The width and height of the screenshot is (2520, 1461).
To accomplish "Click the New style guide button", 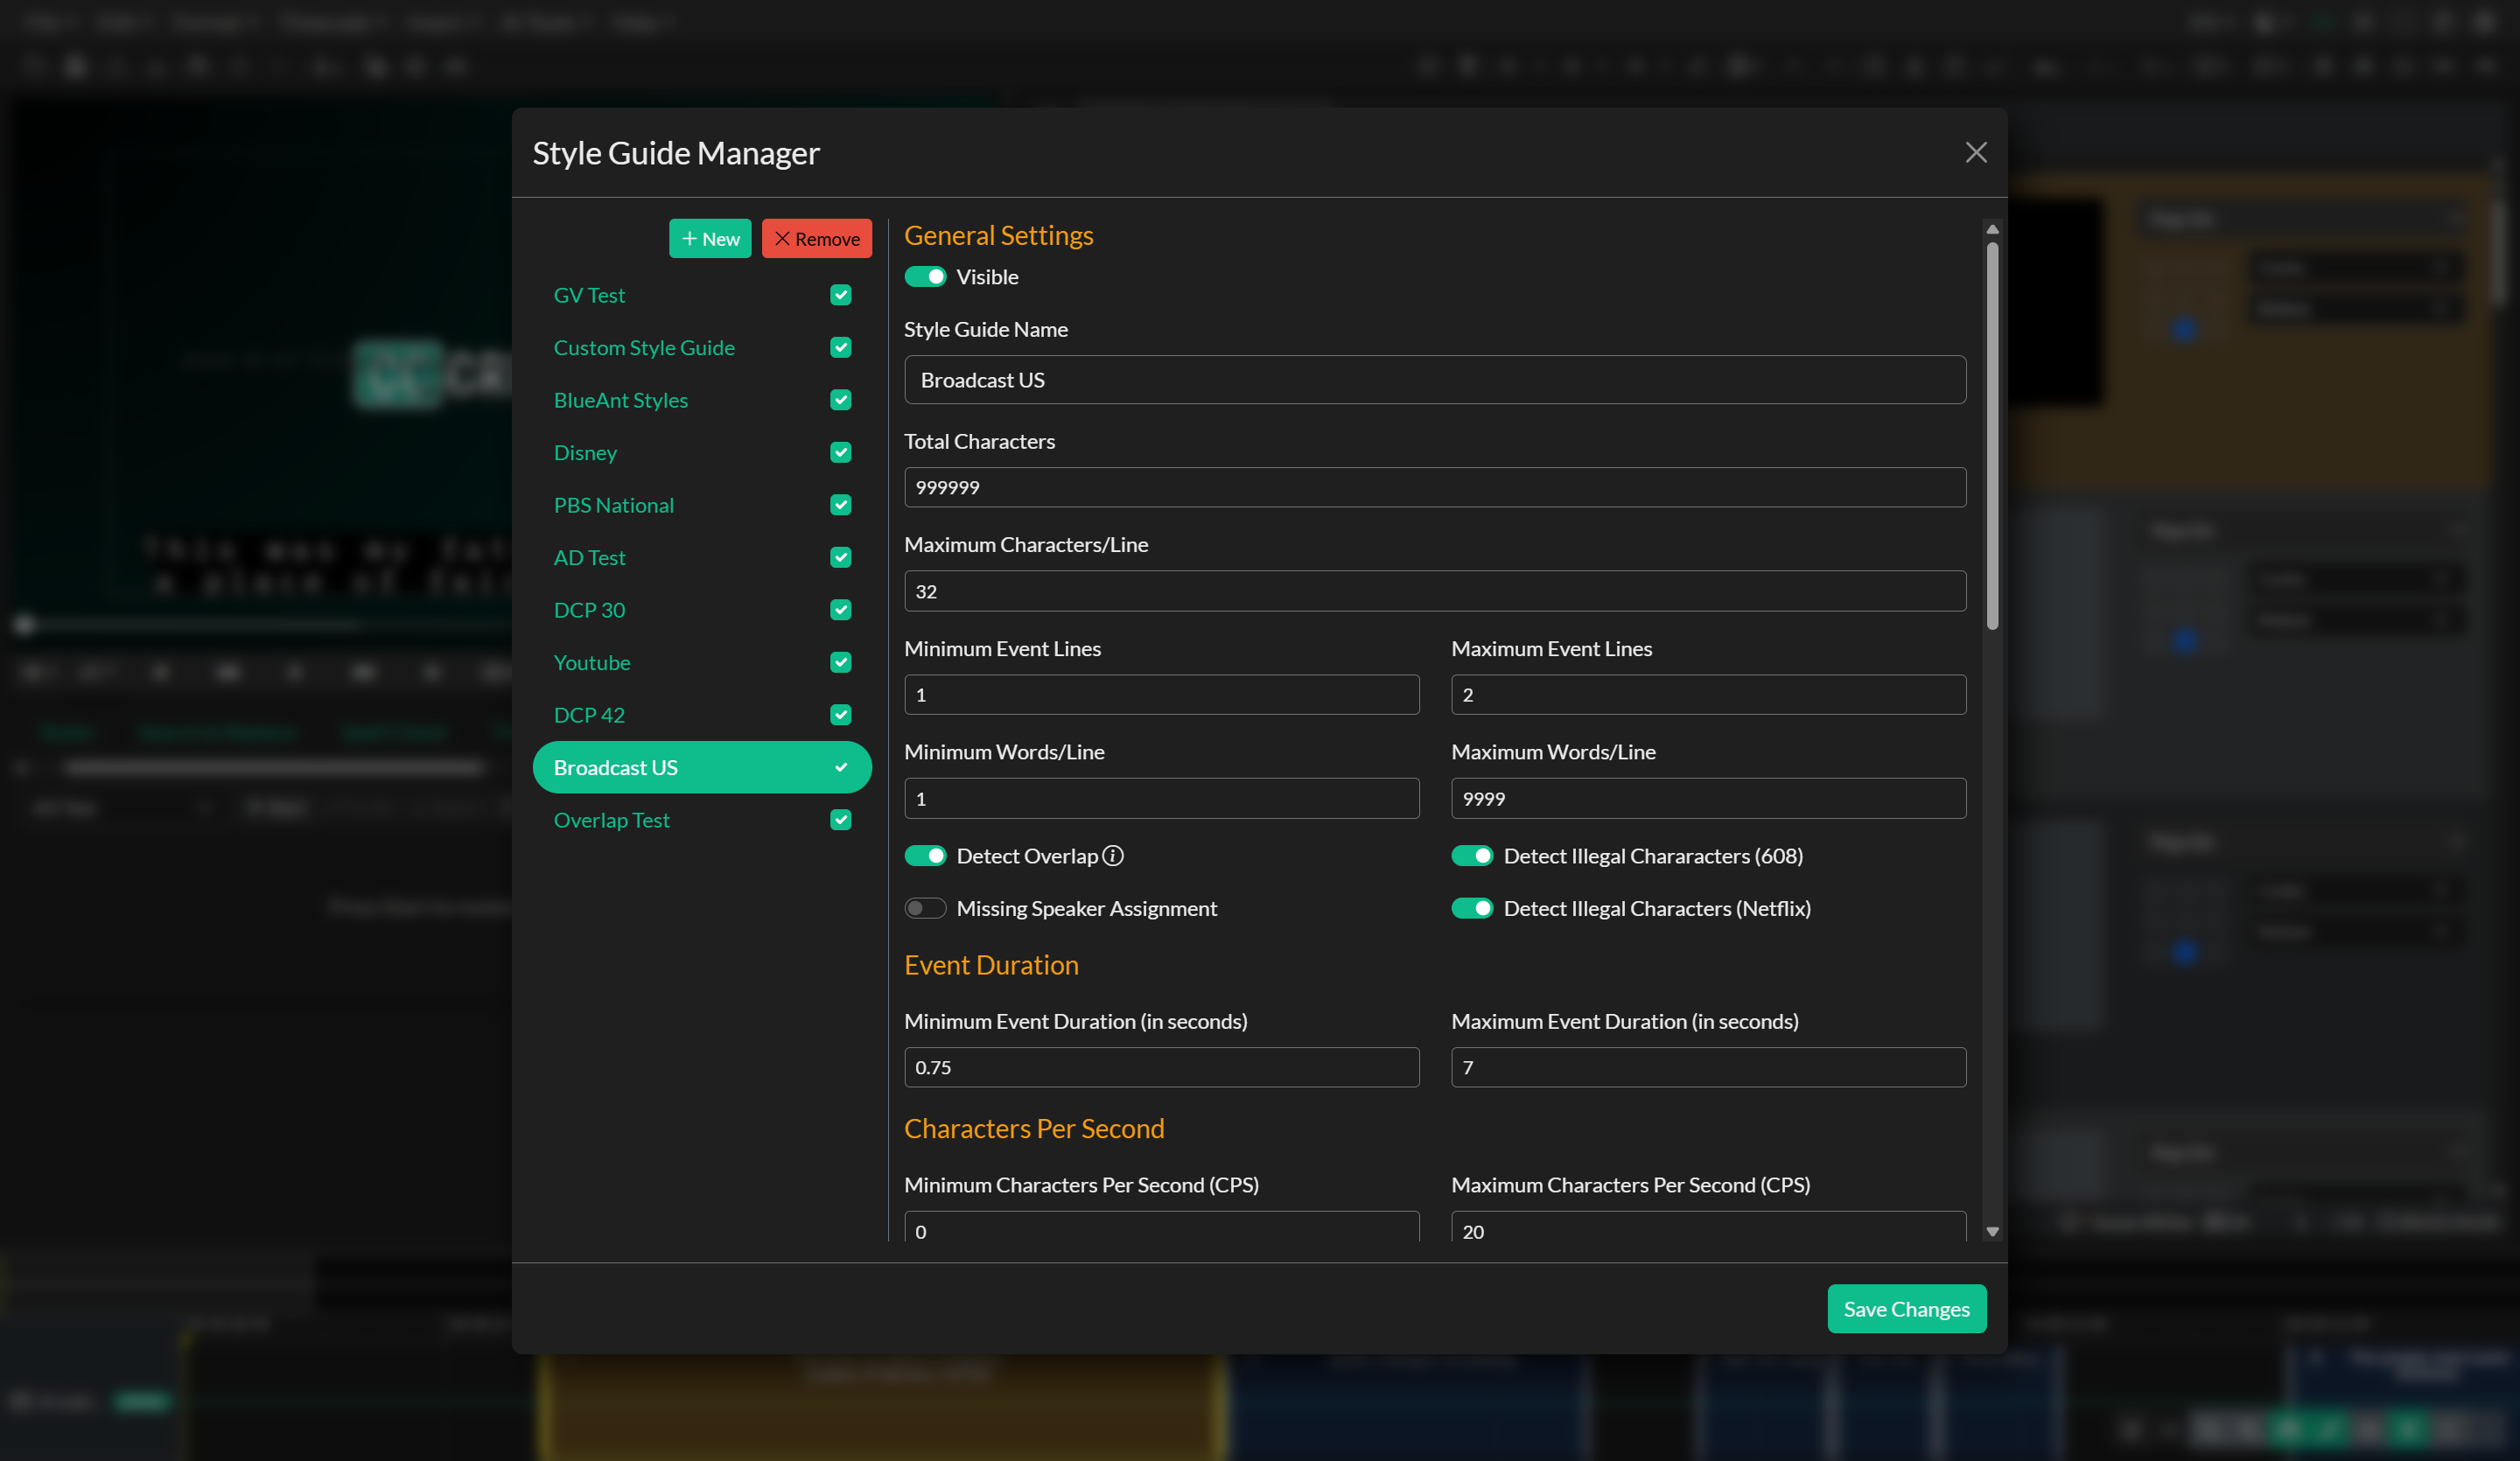I will point(710,239).
